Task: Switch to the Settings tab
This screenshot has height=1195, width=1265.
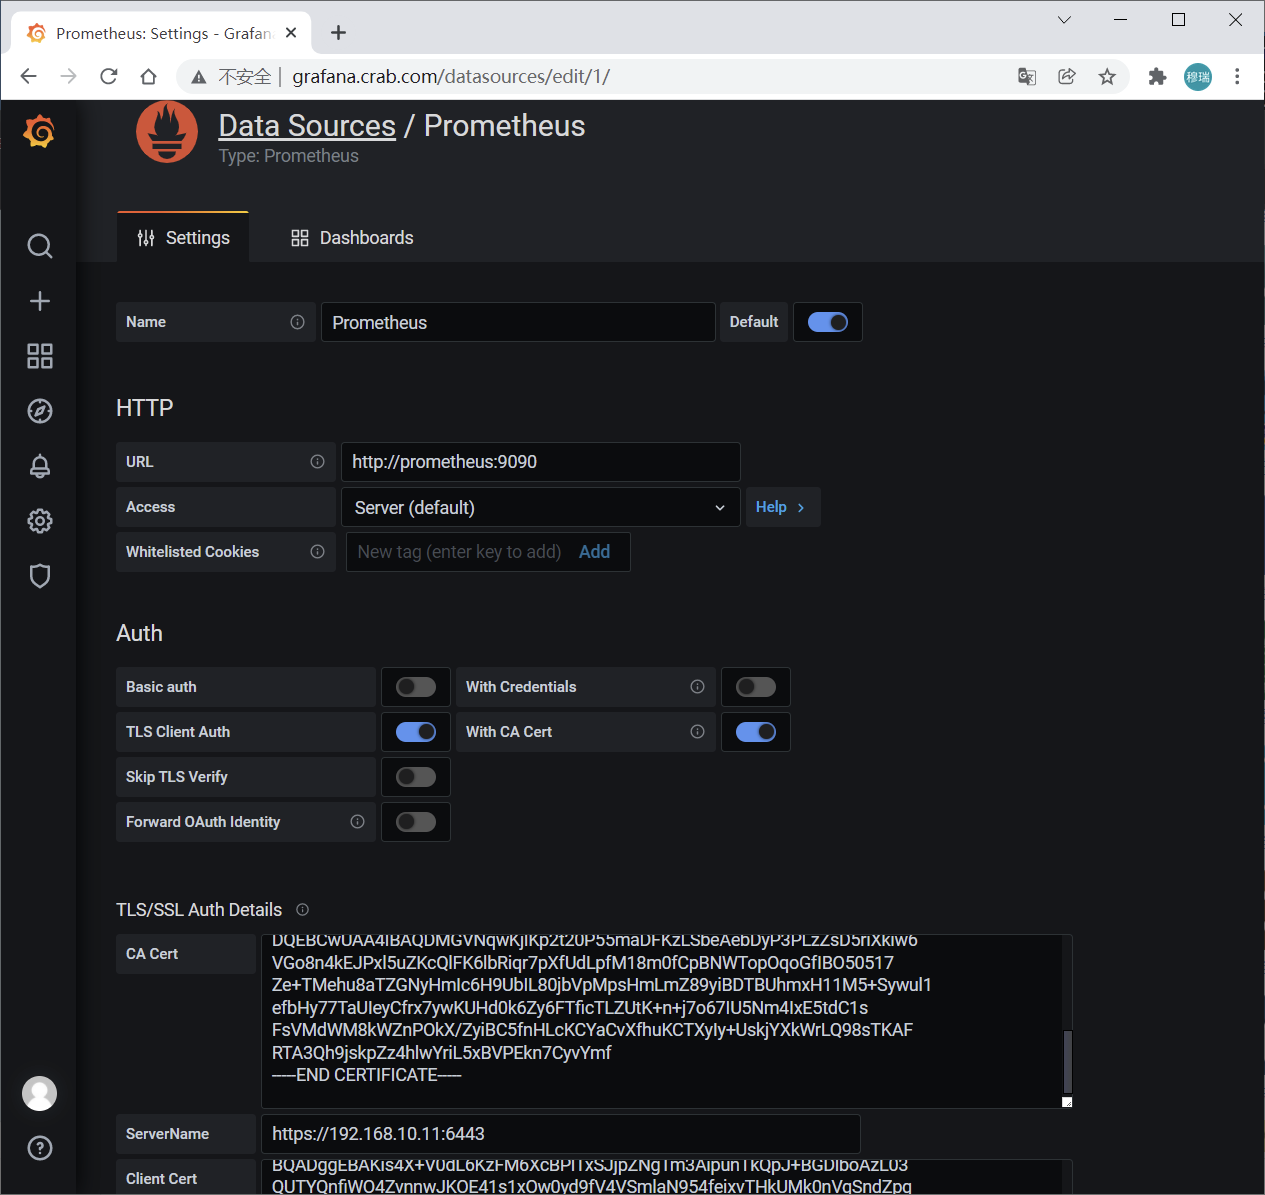Action: tap(183, 238)
